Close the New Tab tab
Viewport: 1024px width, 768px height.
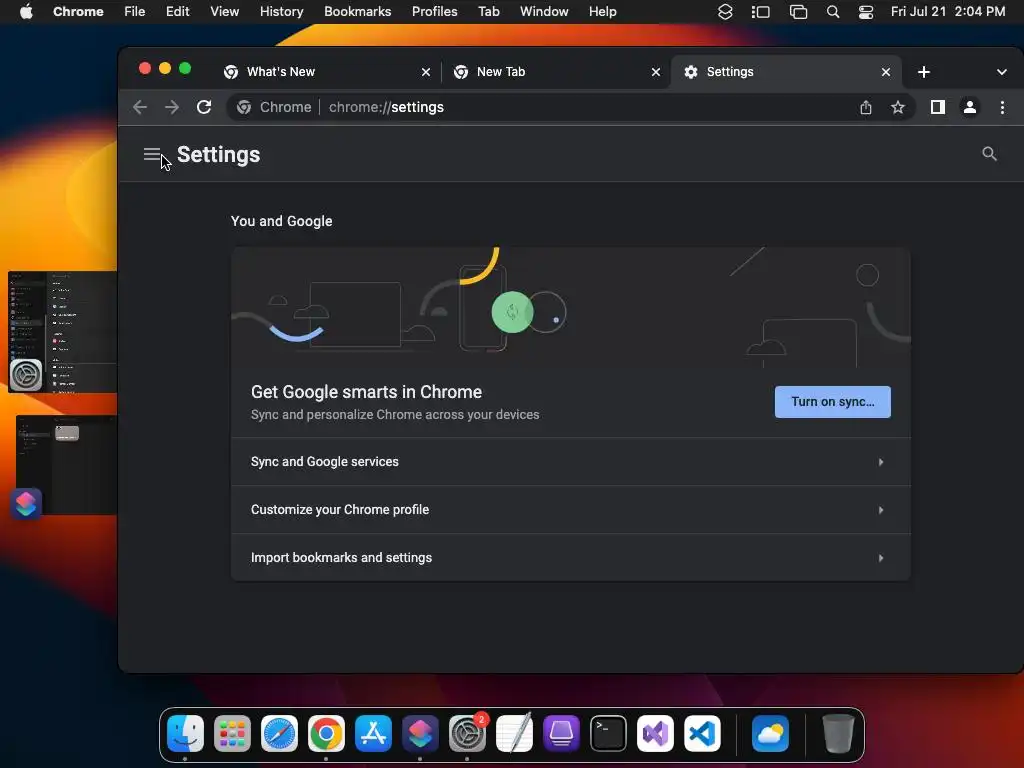(x=656, y=72)
